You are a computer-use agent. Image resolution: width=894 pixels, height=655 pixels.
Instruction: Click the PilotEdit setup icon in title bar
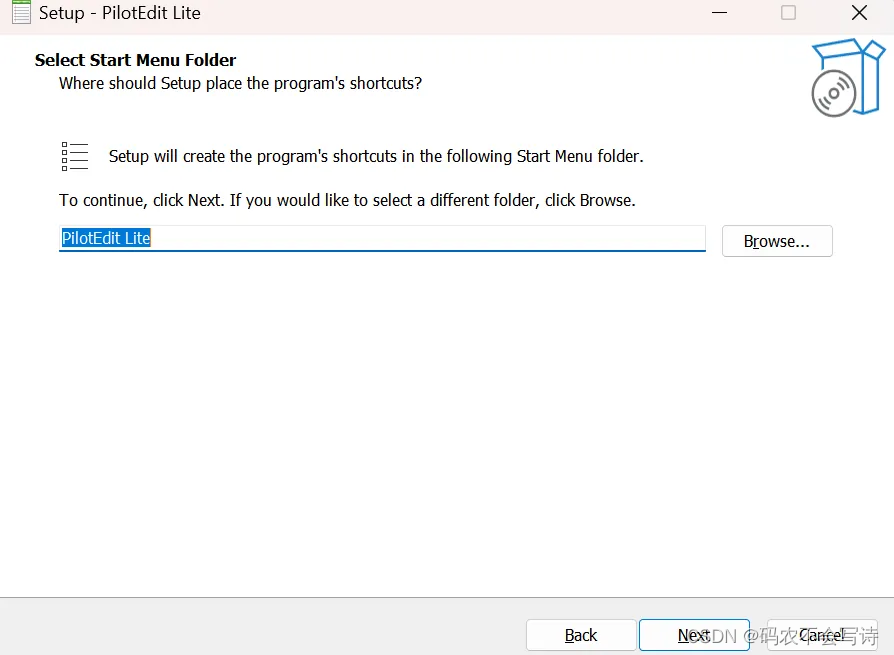coord(21,12)
